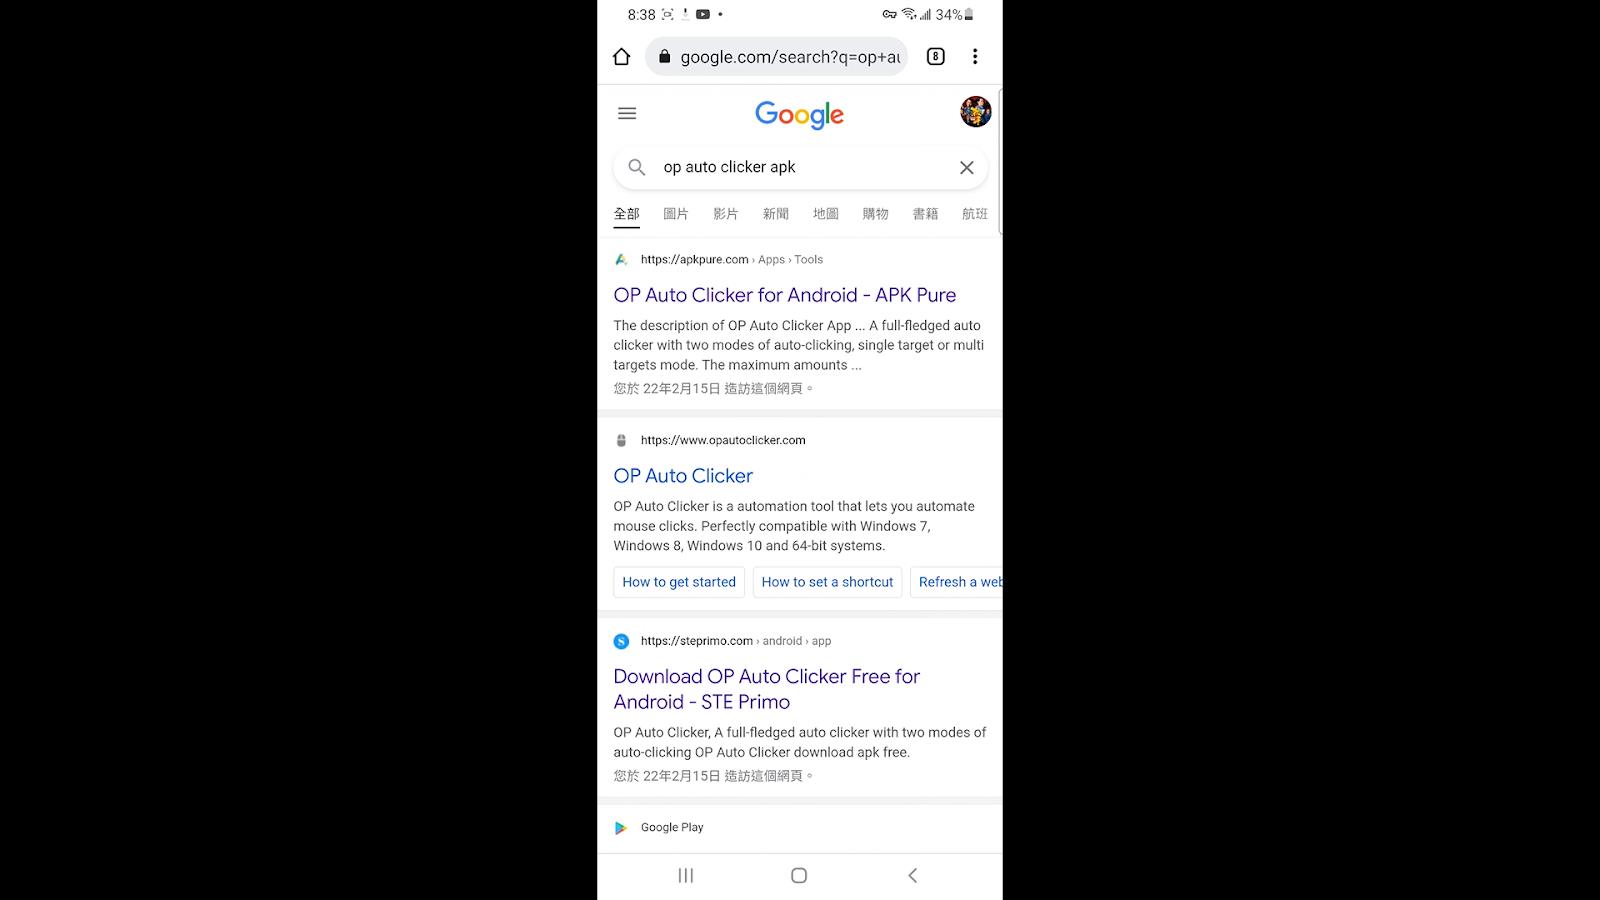
Task: Switch to the 圖片 (Images) tab
Action: (676, 214)
